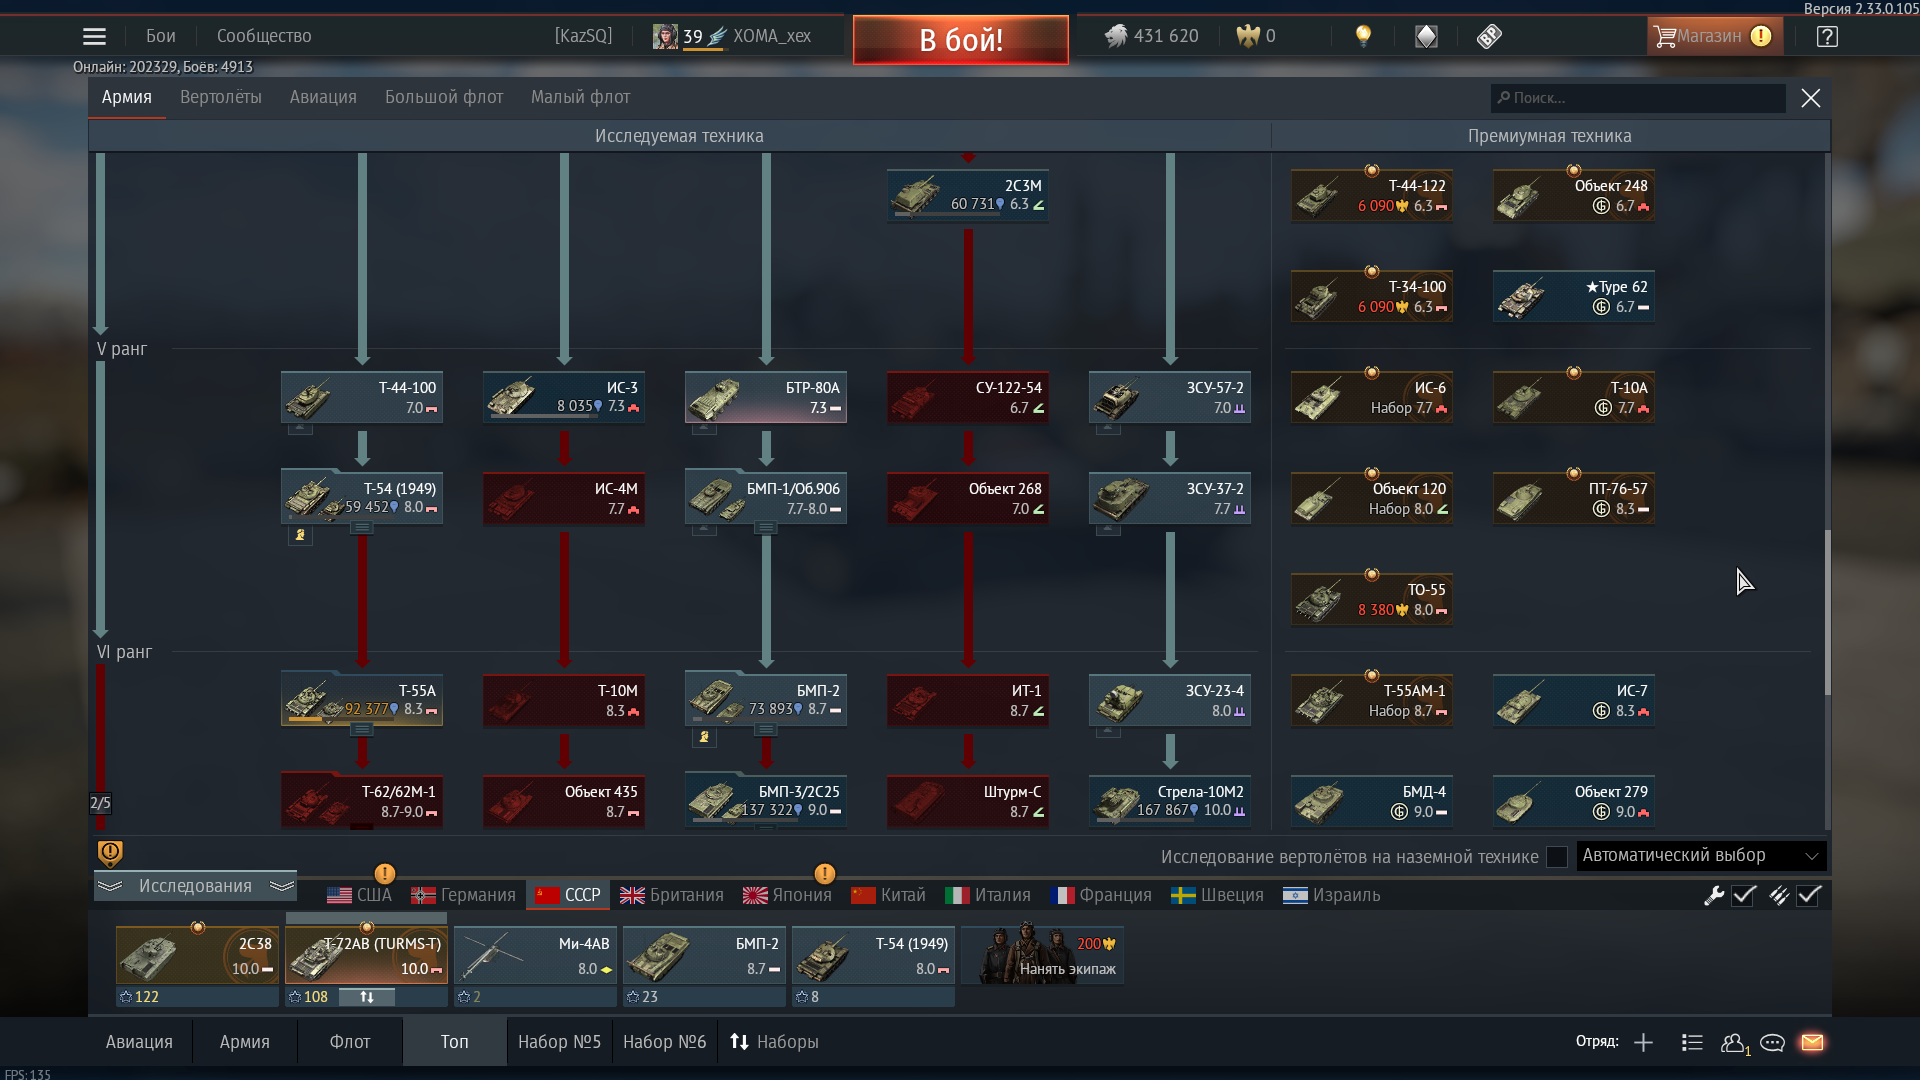Open the help question mark icon
This screenshot has height=1080, width=1920.
click(1827, 36)
